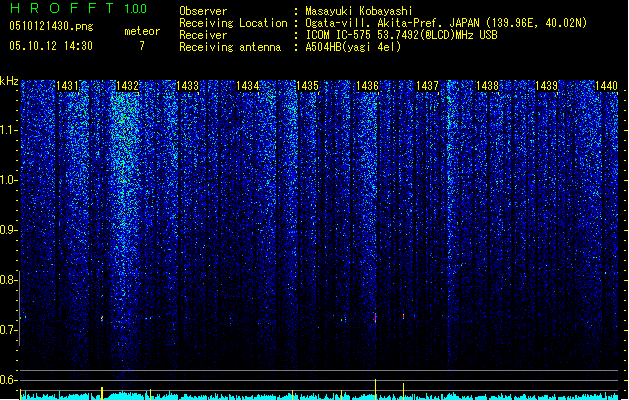Click the 0.6 kHz axis label
The width and height of the screenshot is (629, 400).
pos(9,380)
